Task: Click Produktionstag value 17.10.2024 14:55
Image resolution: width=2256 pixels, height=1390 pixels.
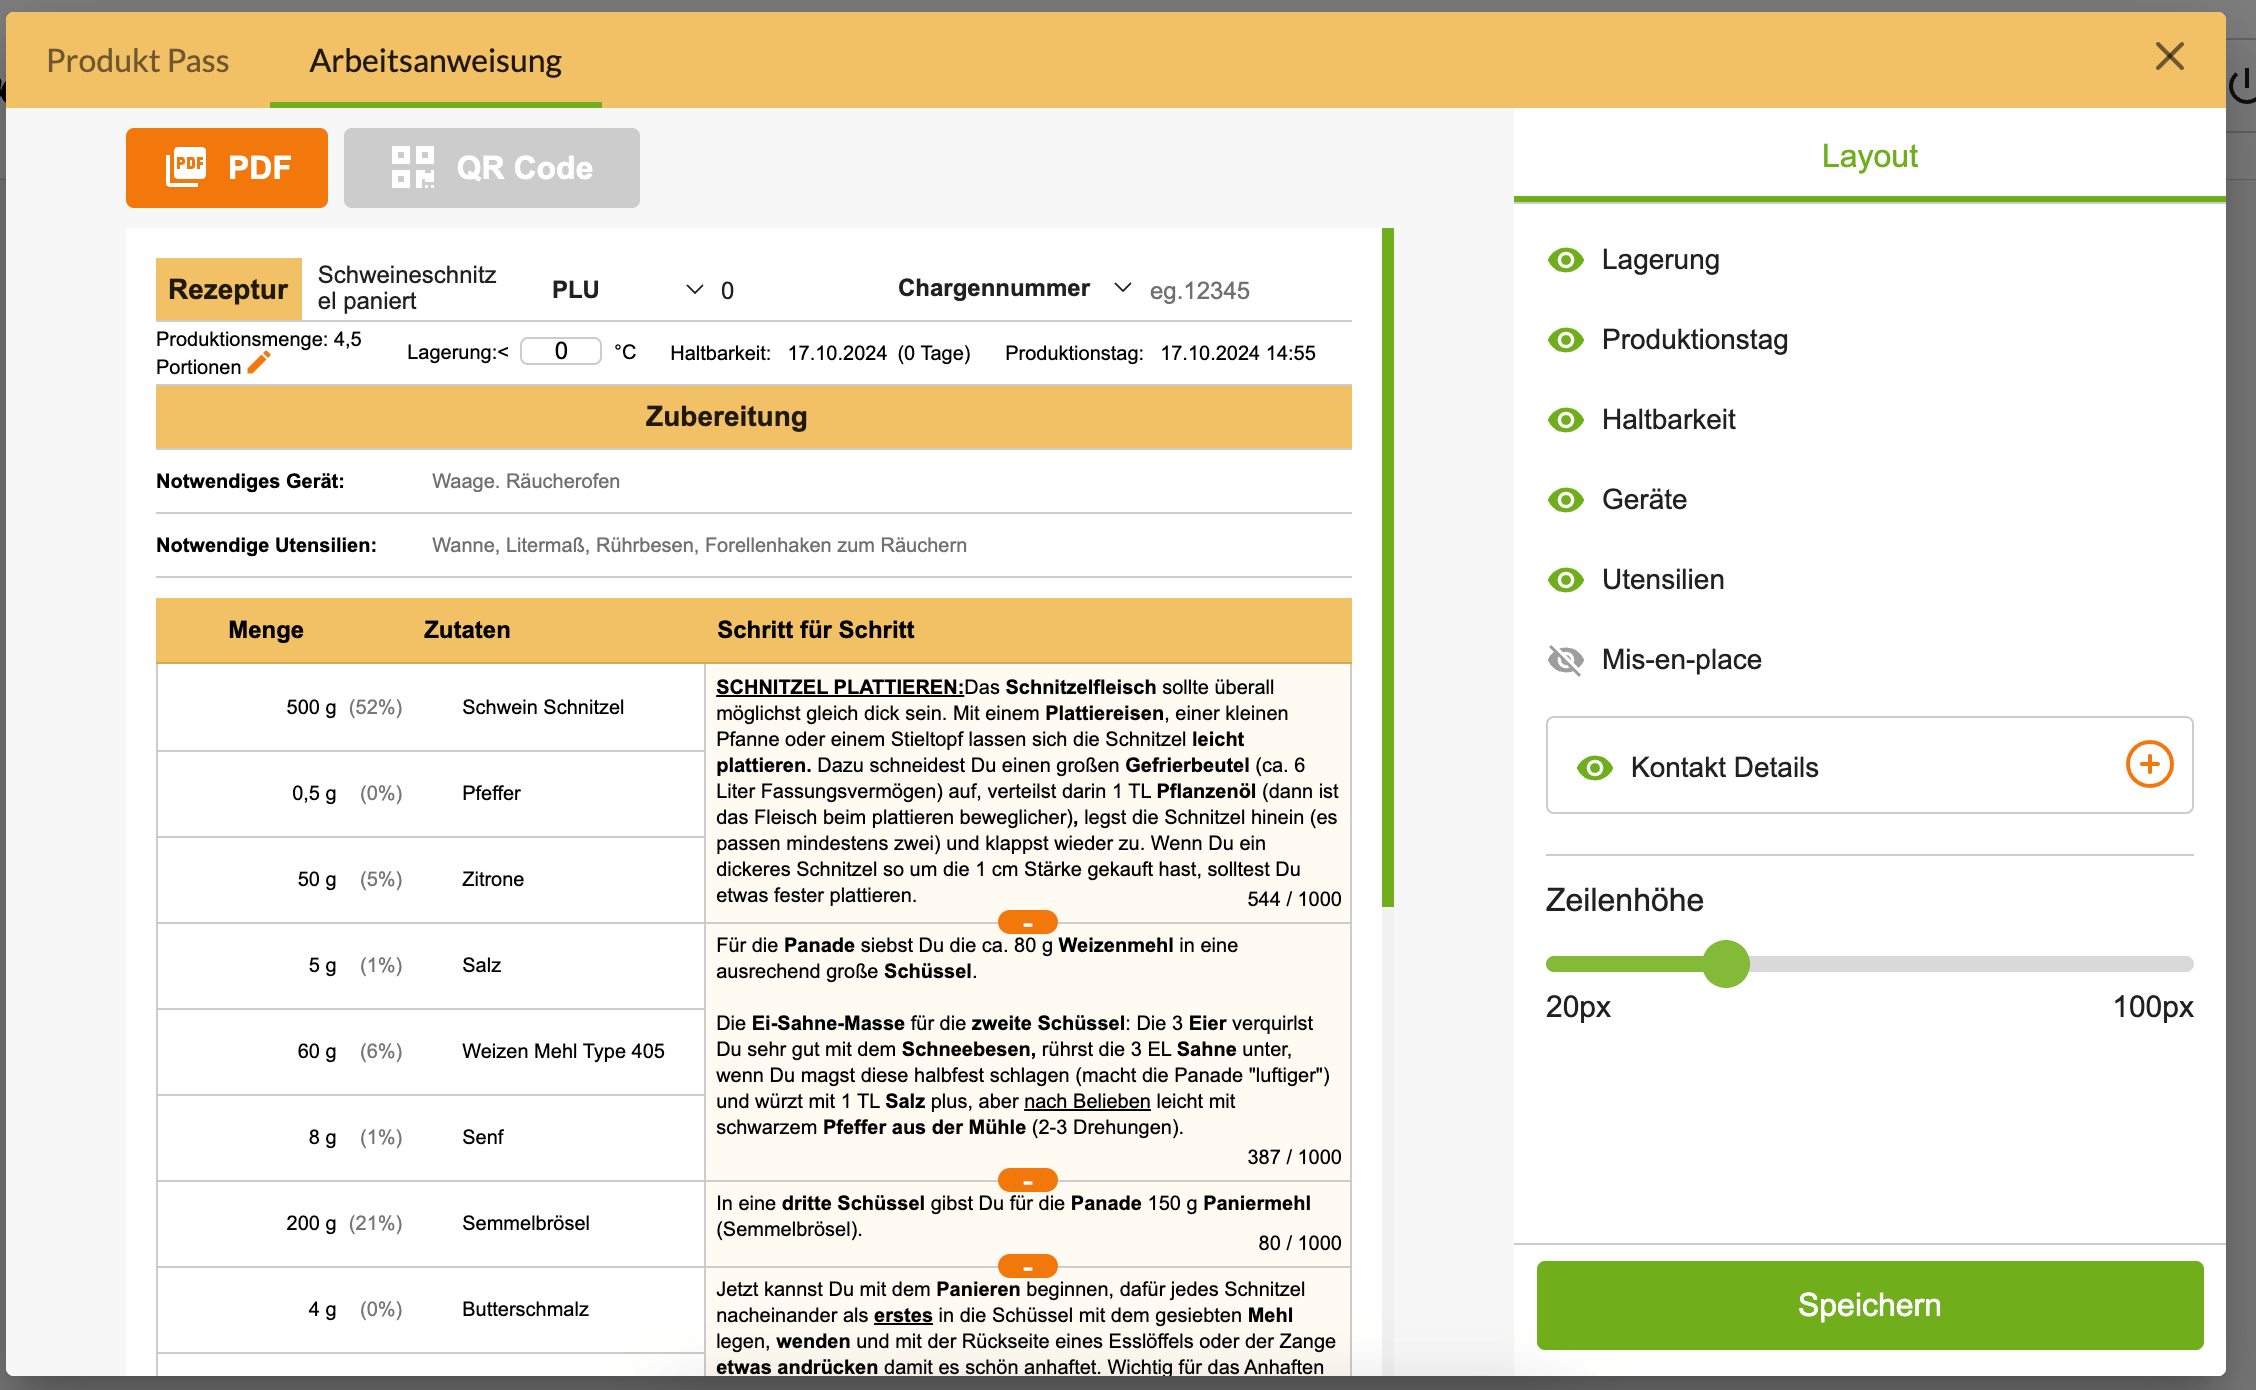Action: [x=1238, y=353]
